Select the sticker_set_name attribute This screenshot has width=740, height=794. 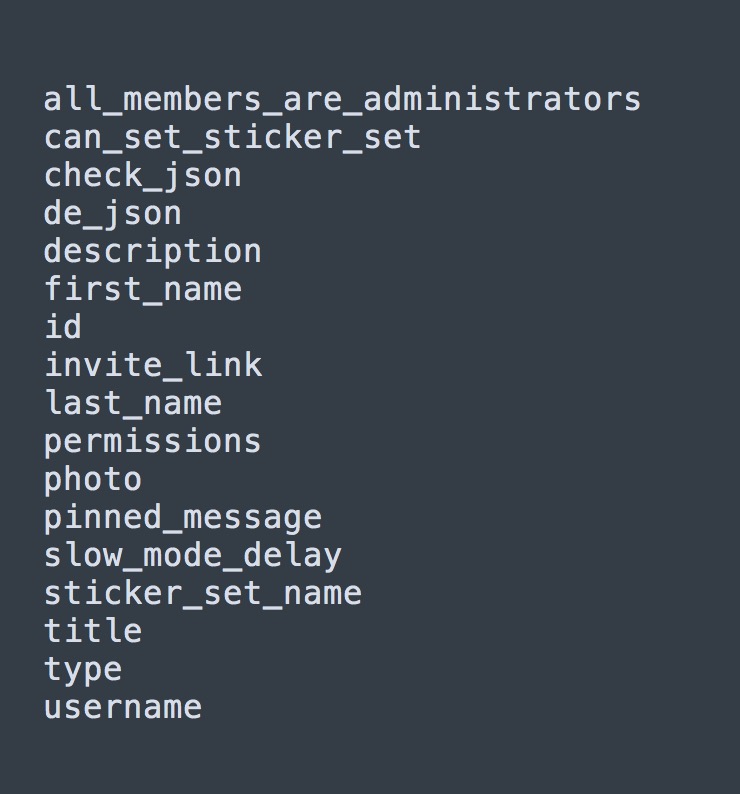pyautogui.click(x=202, y=594)
